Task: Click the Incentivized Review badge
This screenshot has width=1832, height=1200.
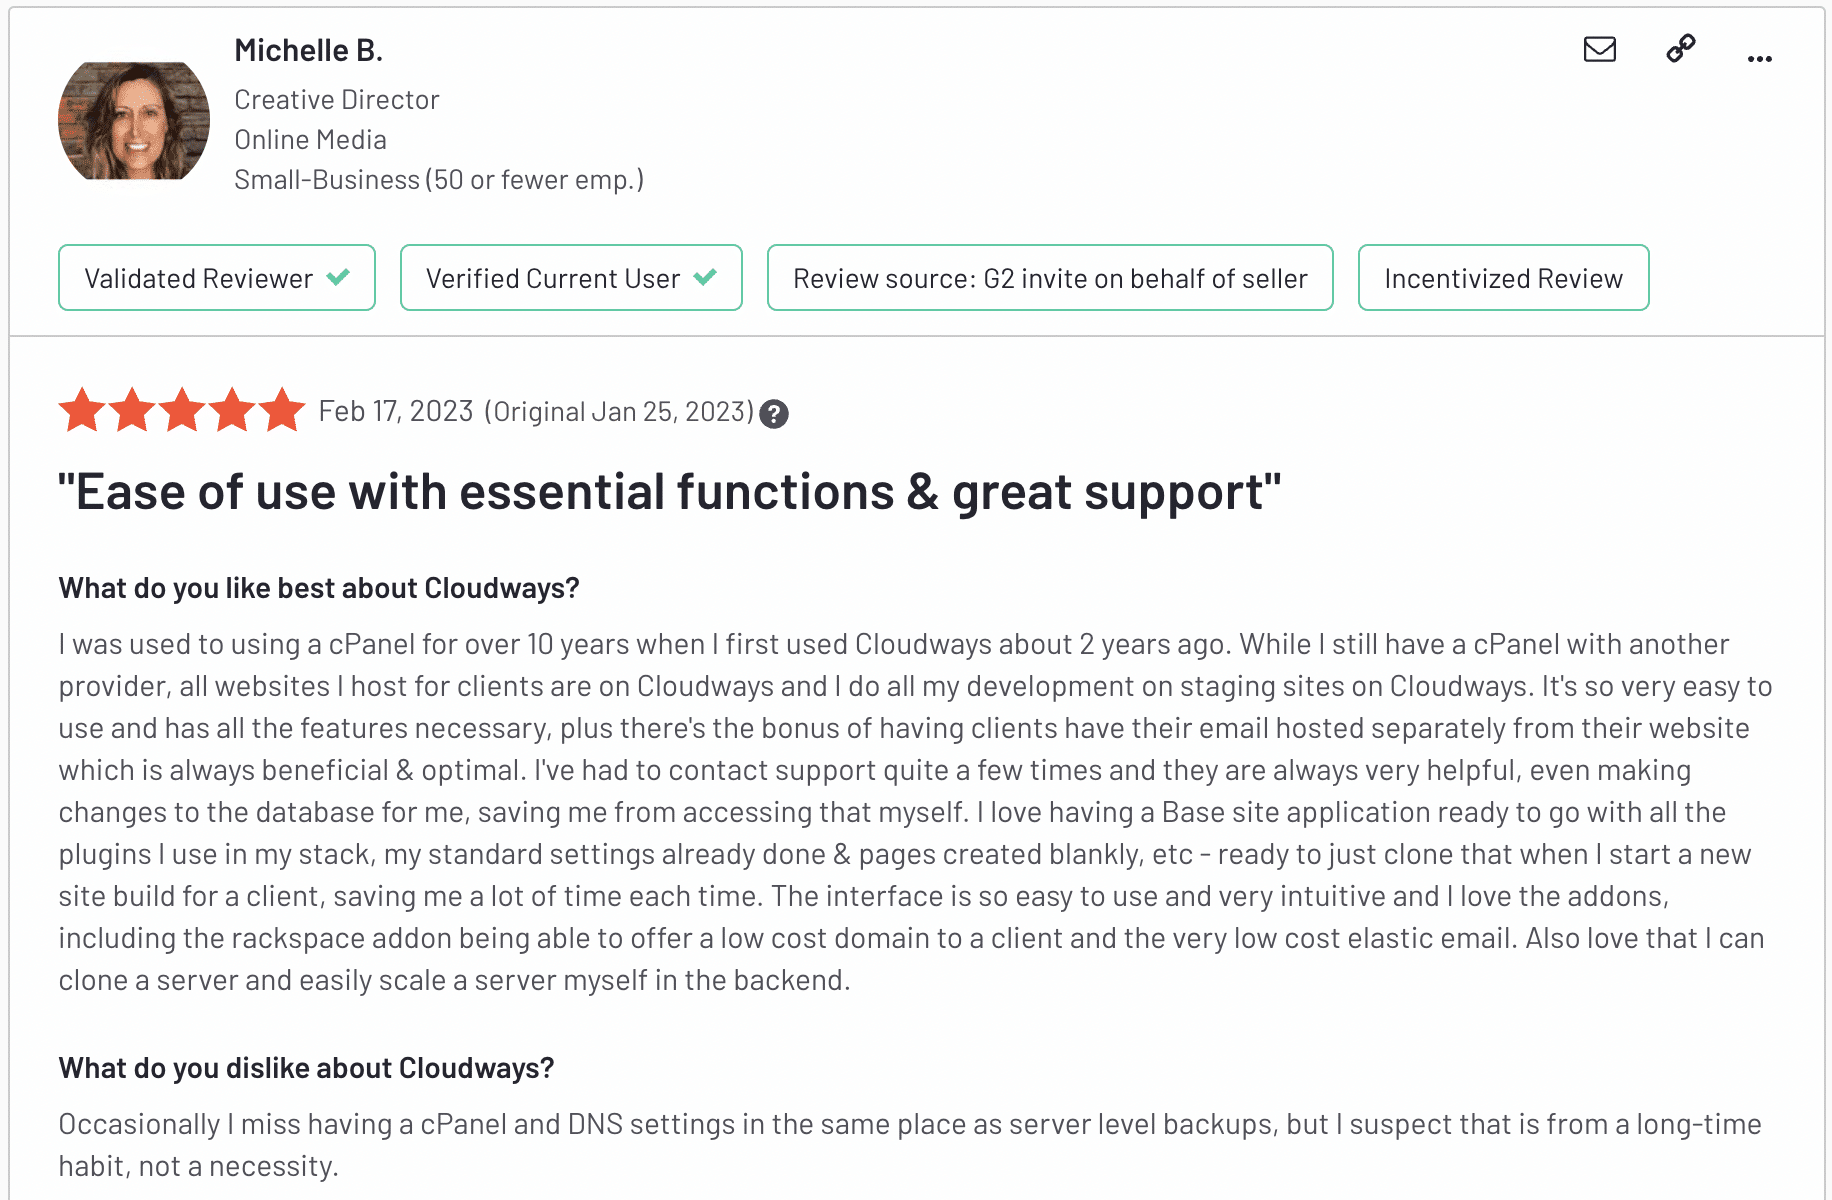Action: pos(1503,278)
